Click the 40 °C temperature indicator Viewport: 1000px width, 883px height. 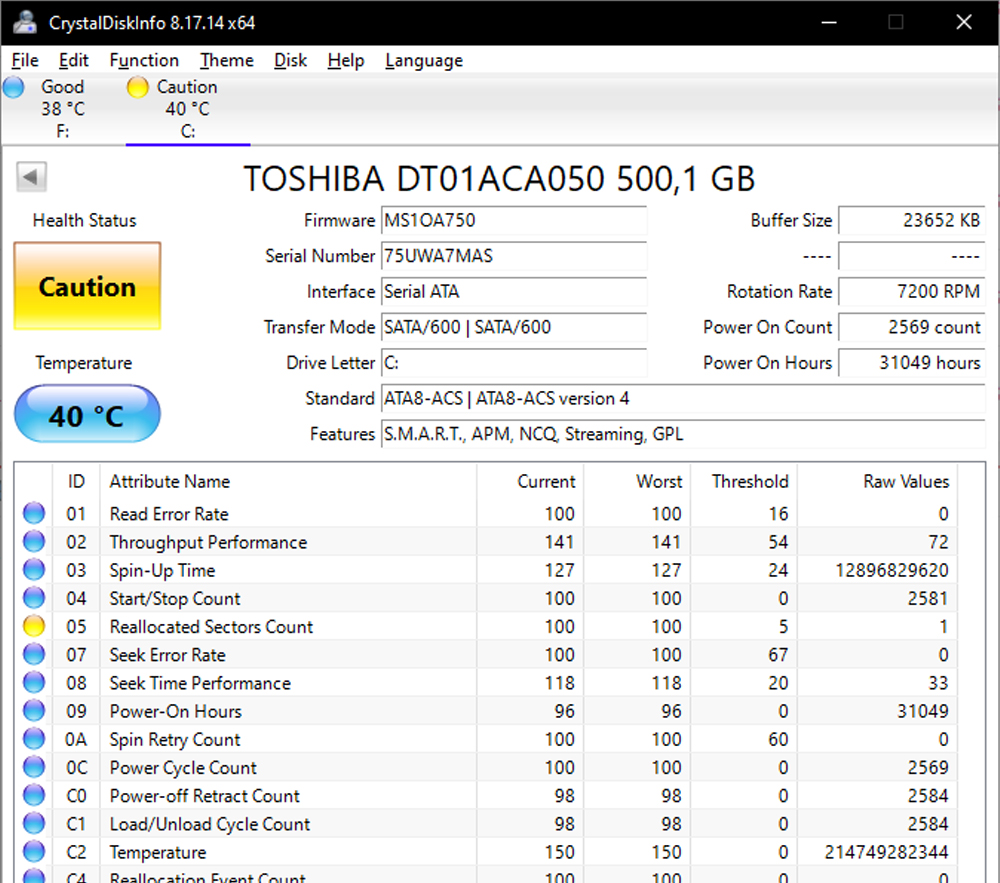87,414
